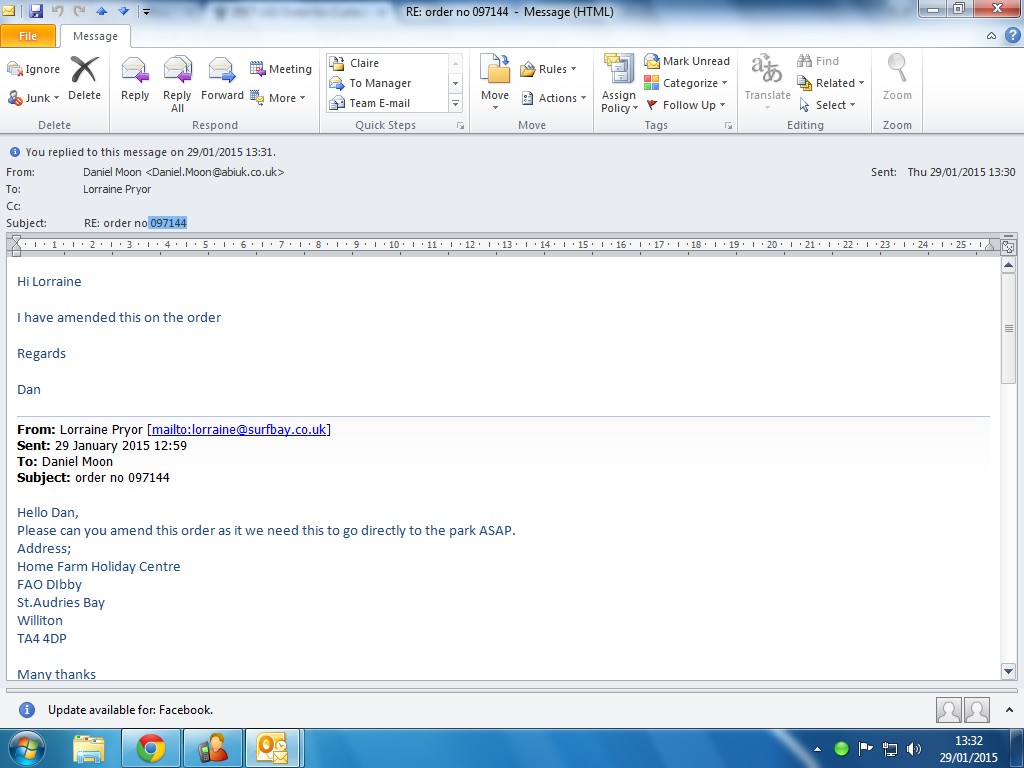Click the Facebook update available notice
1024x768 pixels.
131,710
